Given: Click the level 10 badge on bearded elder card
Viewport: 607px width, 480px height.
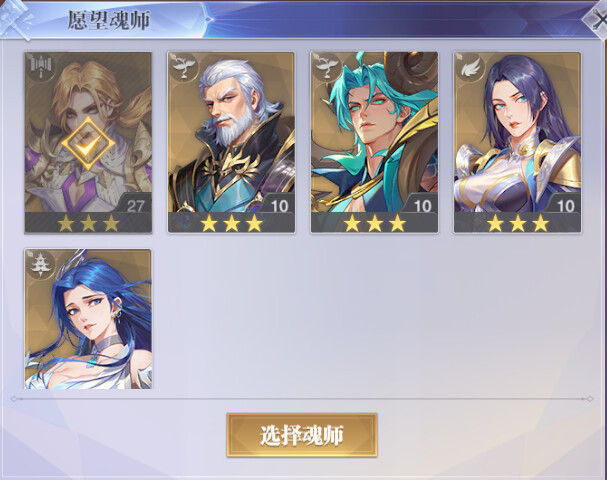Looking at the screenshot, I should 279,205.
